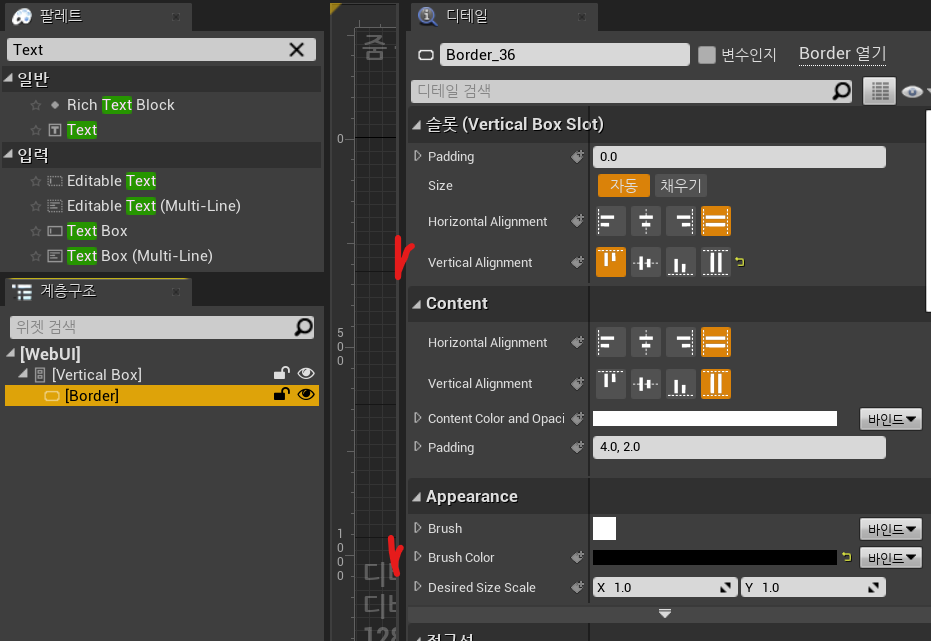Click the Border 열기 link
The width and height of the screenshot is (931, 641).
[842, 54]
